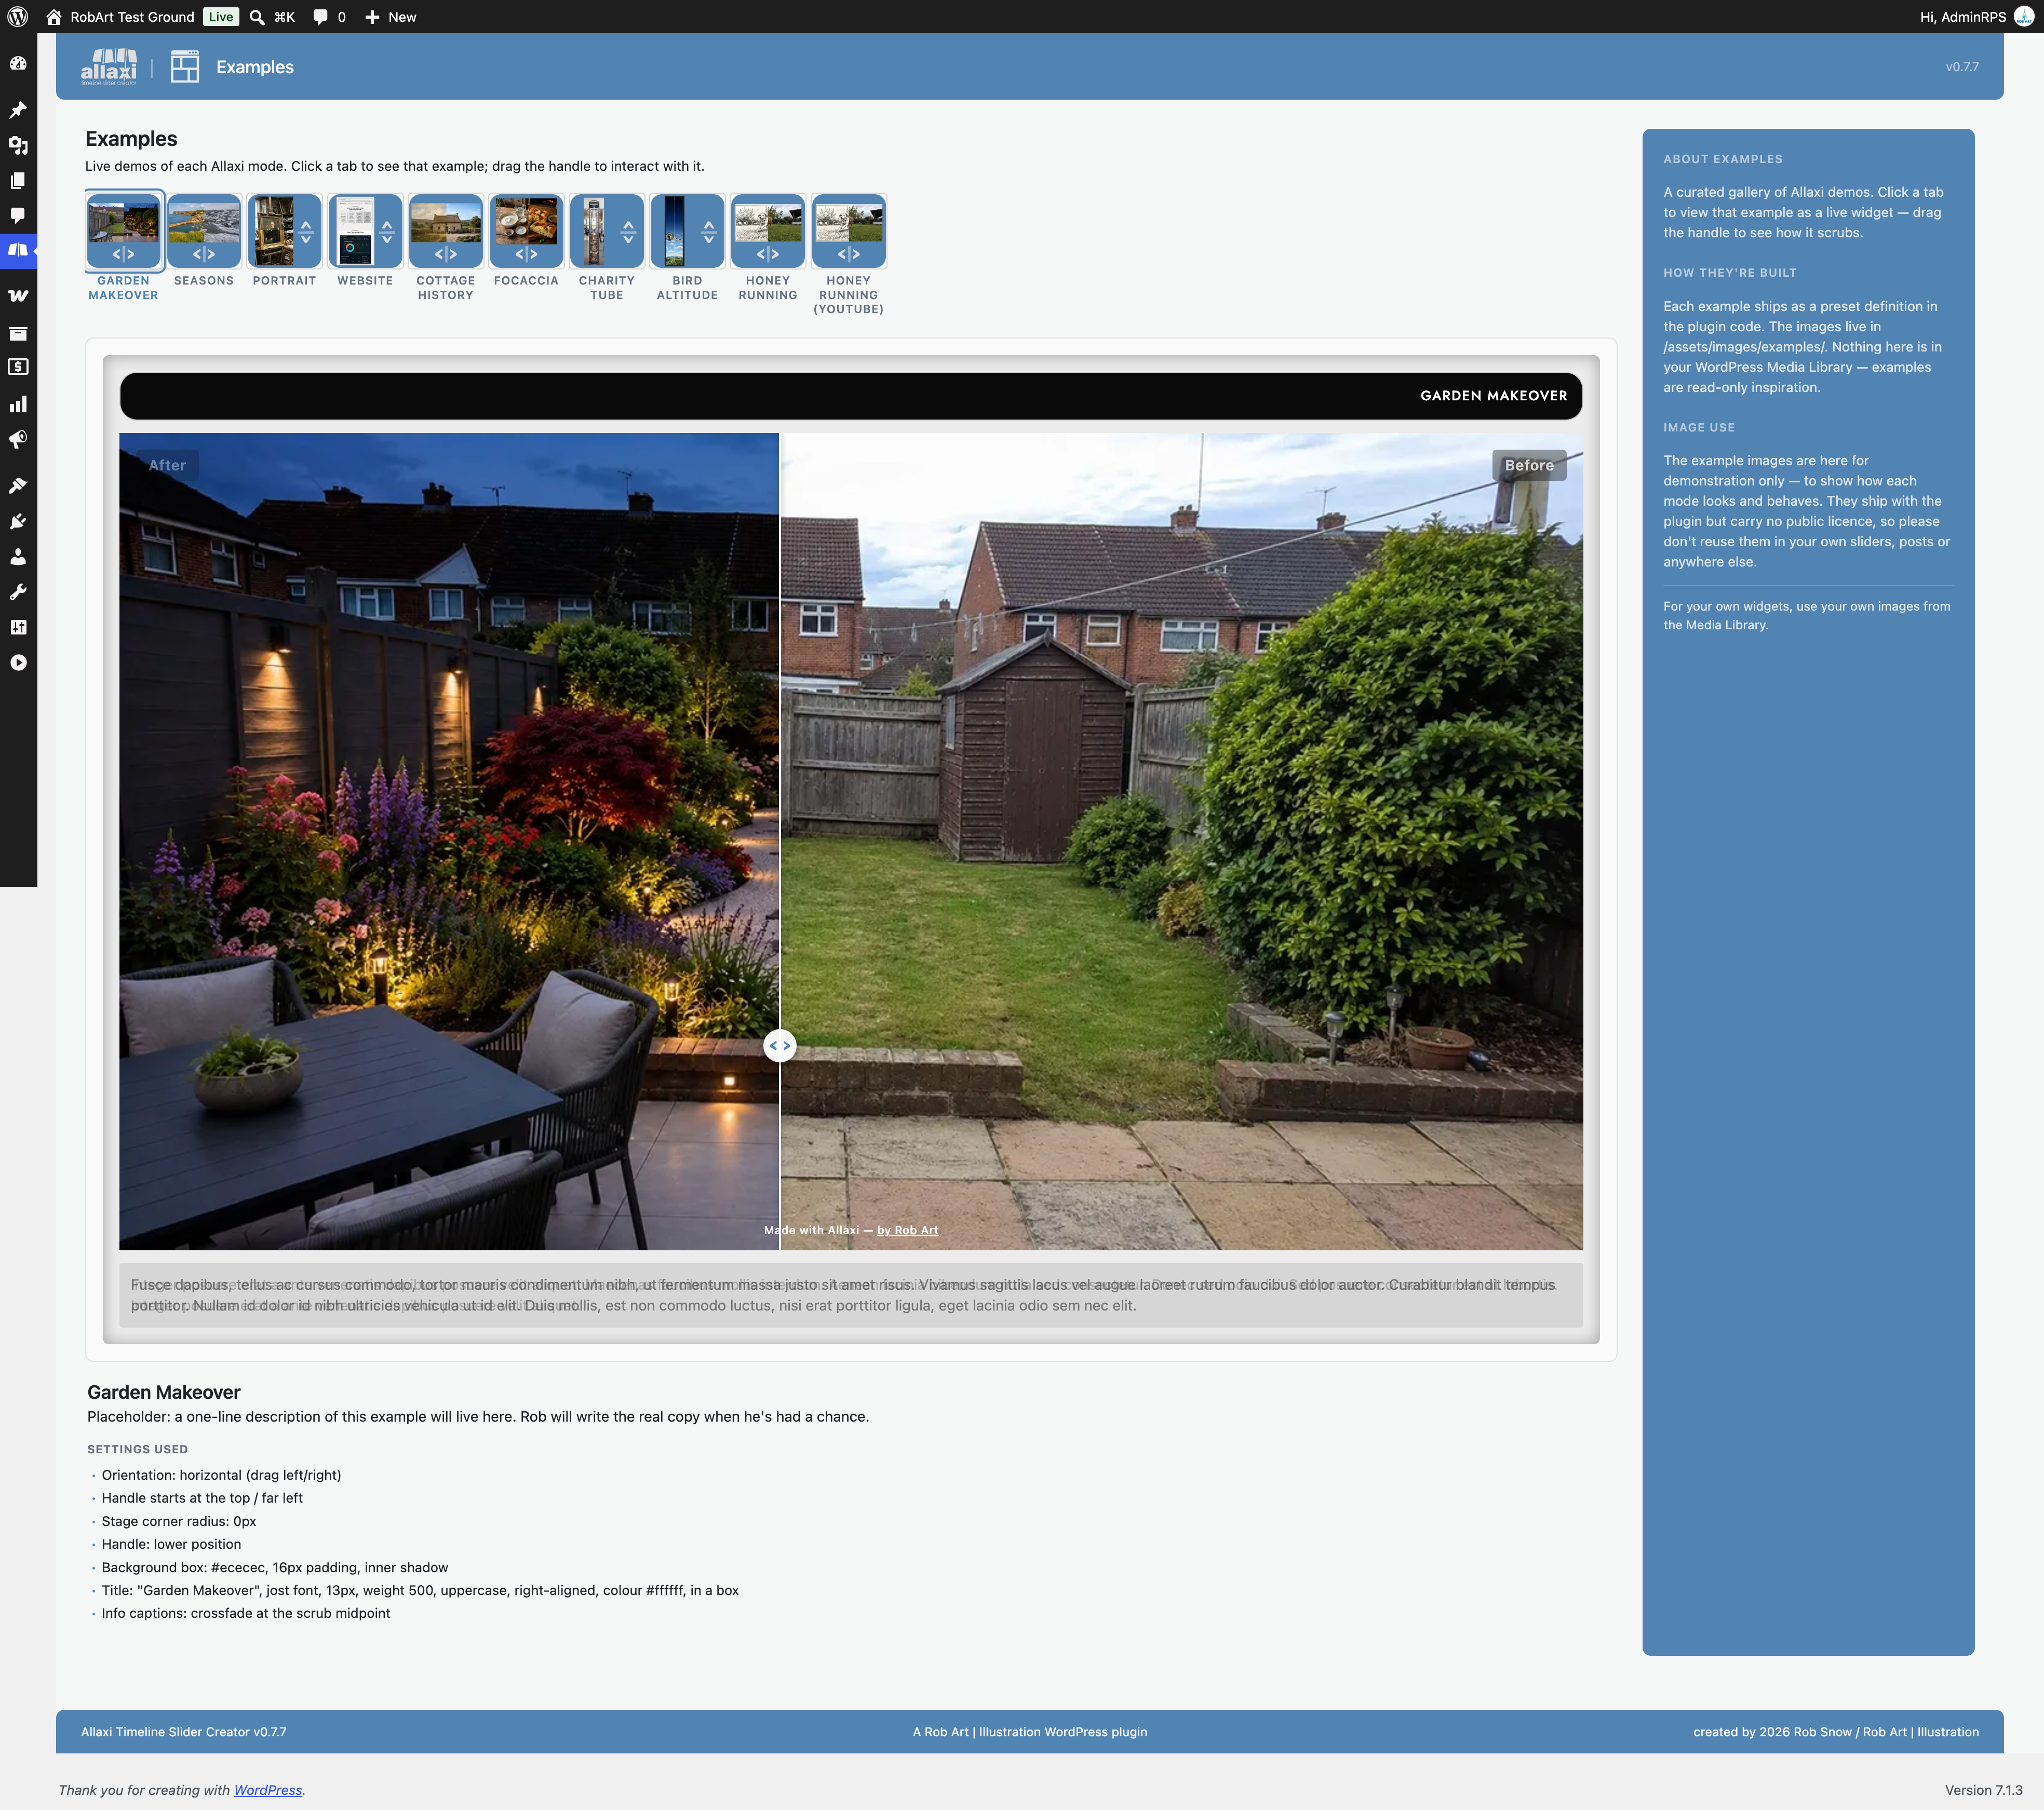This screenshot has width=2044, height=1810.
Task: Open the Analytics bar chart icon
Action: (18, 404)
